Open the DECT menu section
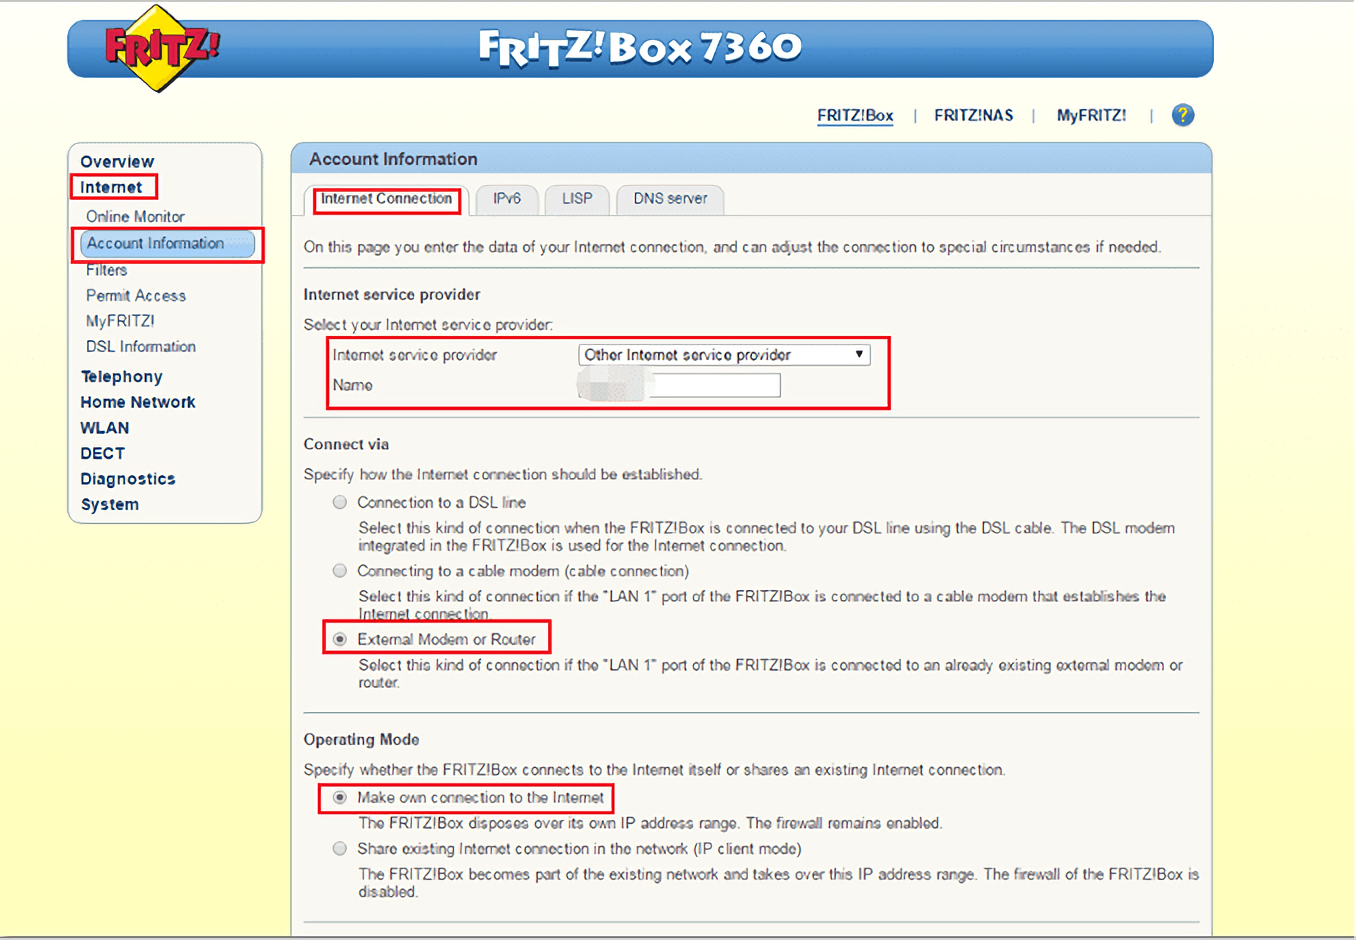Image resolution: width=1356 pixels, height=940 pixels. [x=103, y=454]
